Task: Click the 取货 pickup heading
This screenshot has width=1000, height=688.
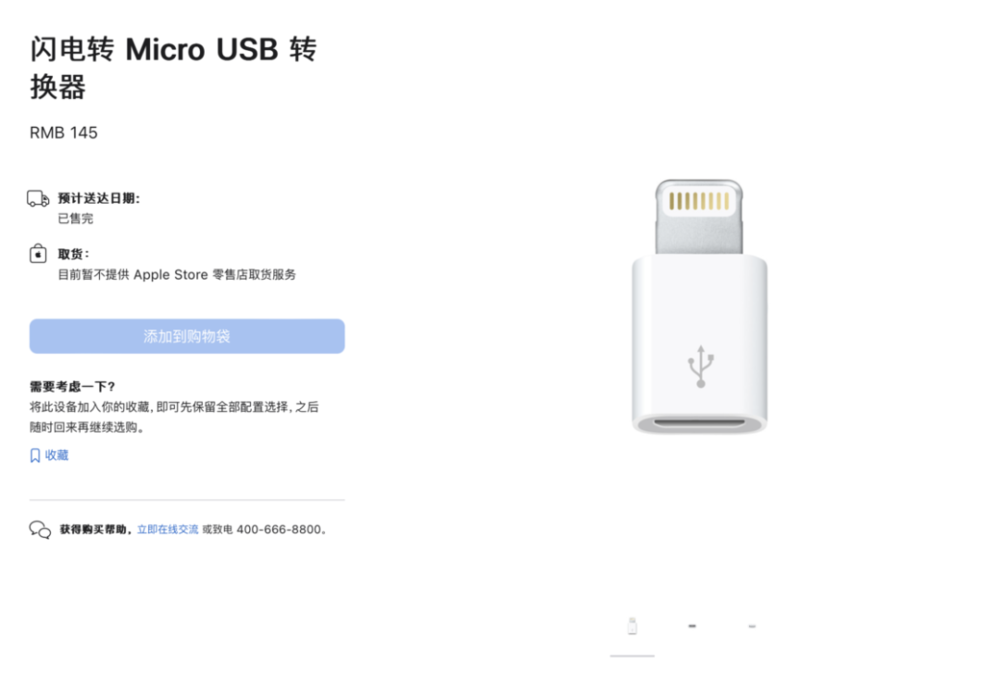Action: (73, 254)
